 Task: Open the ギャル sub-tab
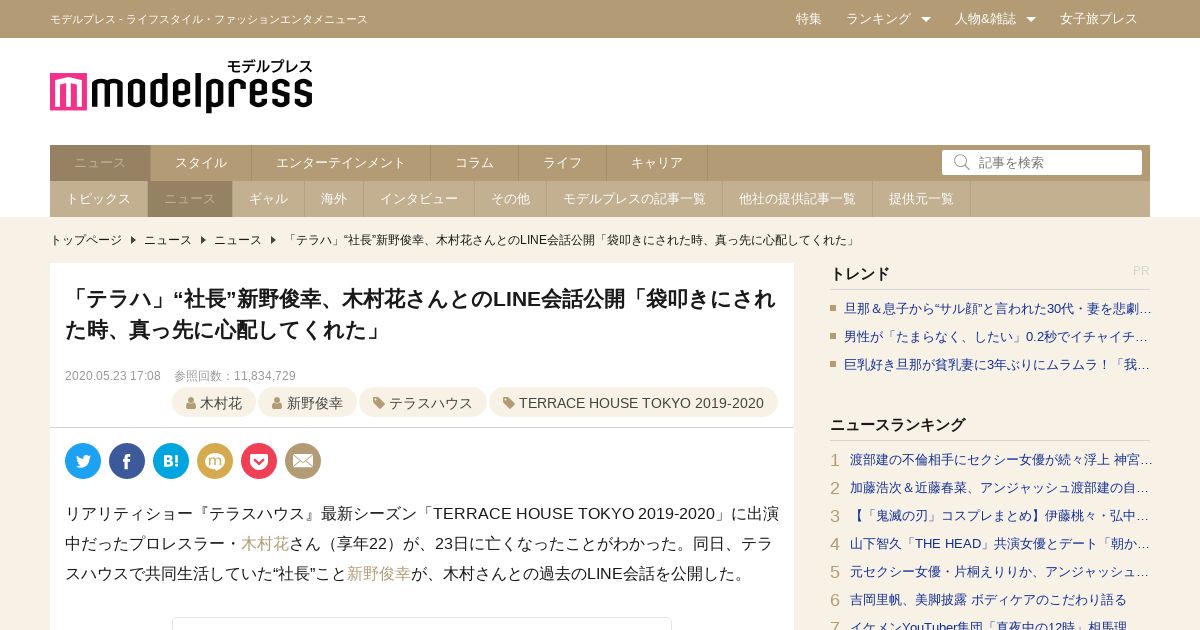click(269, 199)
